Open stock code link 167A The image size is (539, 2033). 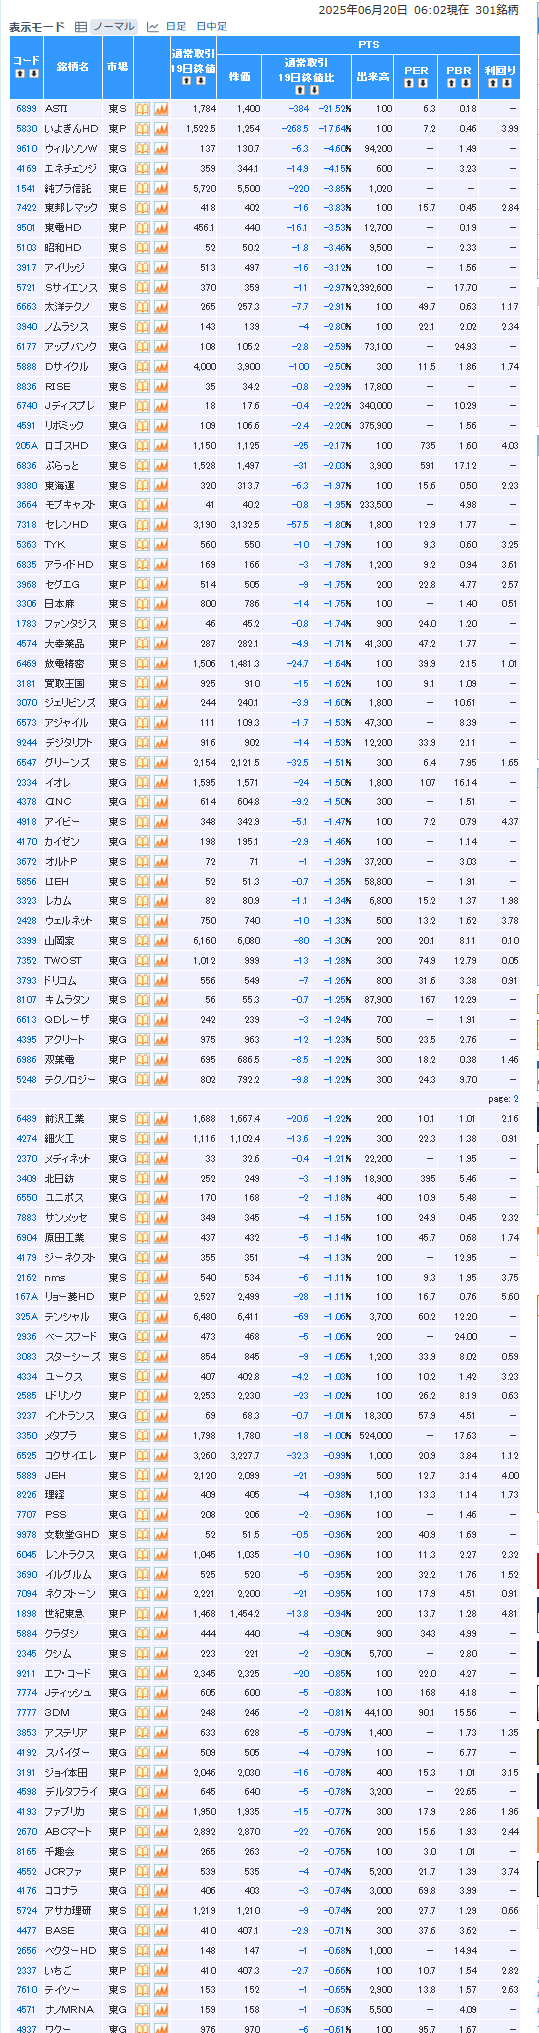tap(26, 1297)
